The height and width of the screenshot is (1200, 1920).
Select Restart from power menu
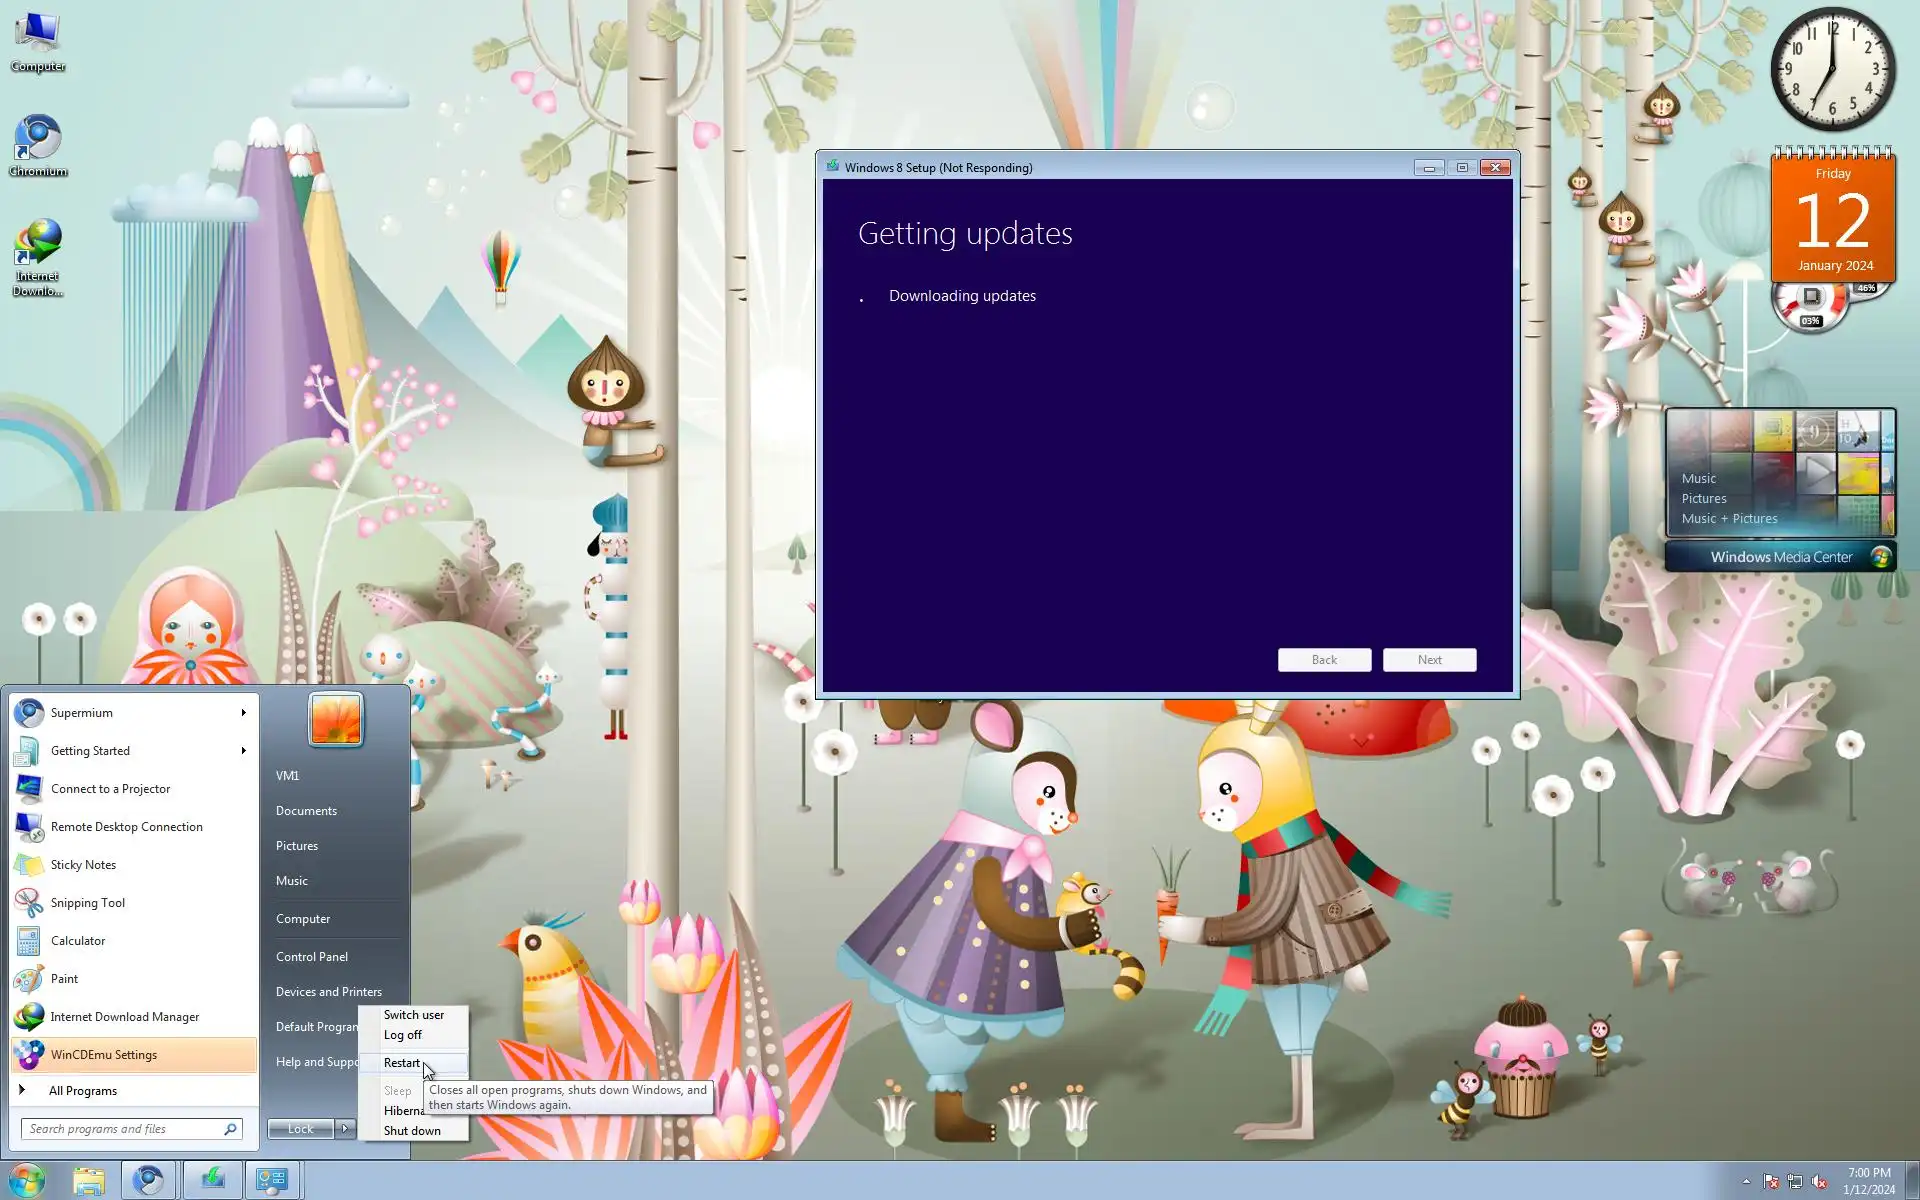(402, 1063)
